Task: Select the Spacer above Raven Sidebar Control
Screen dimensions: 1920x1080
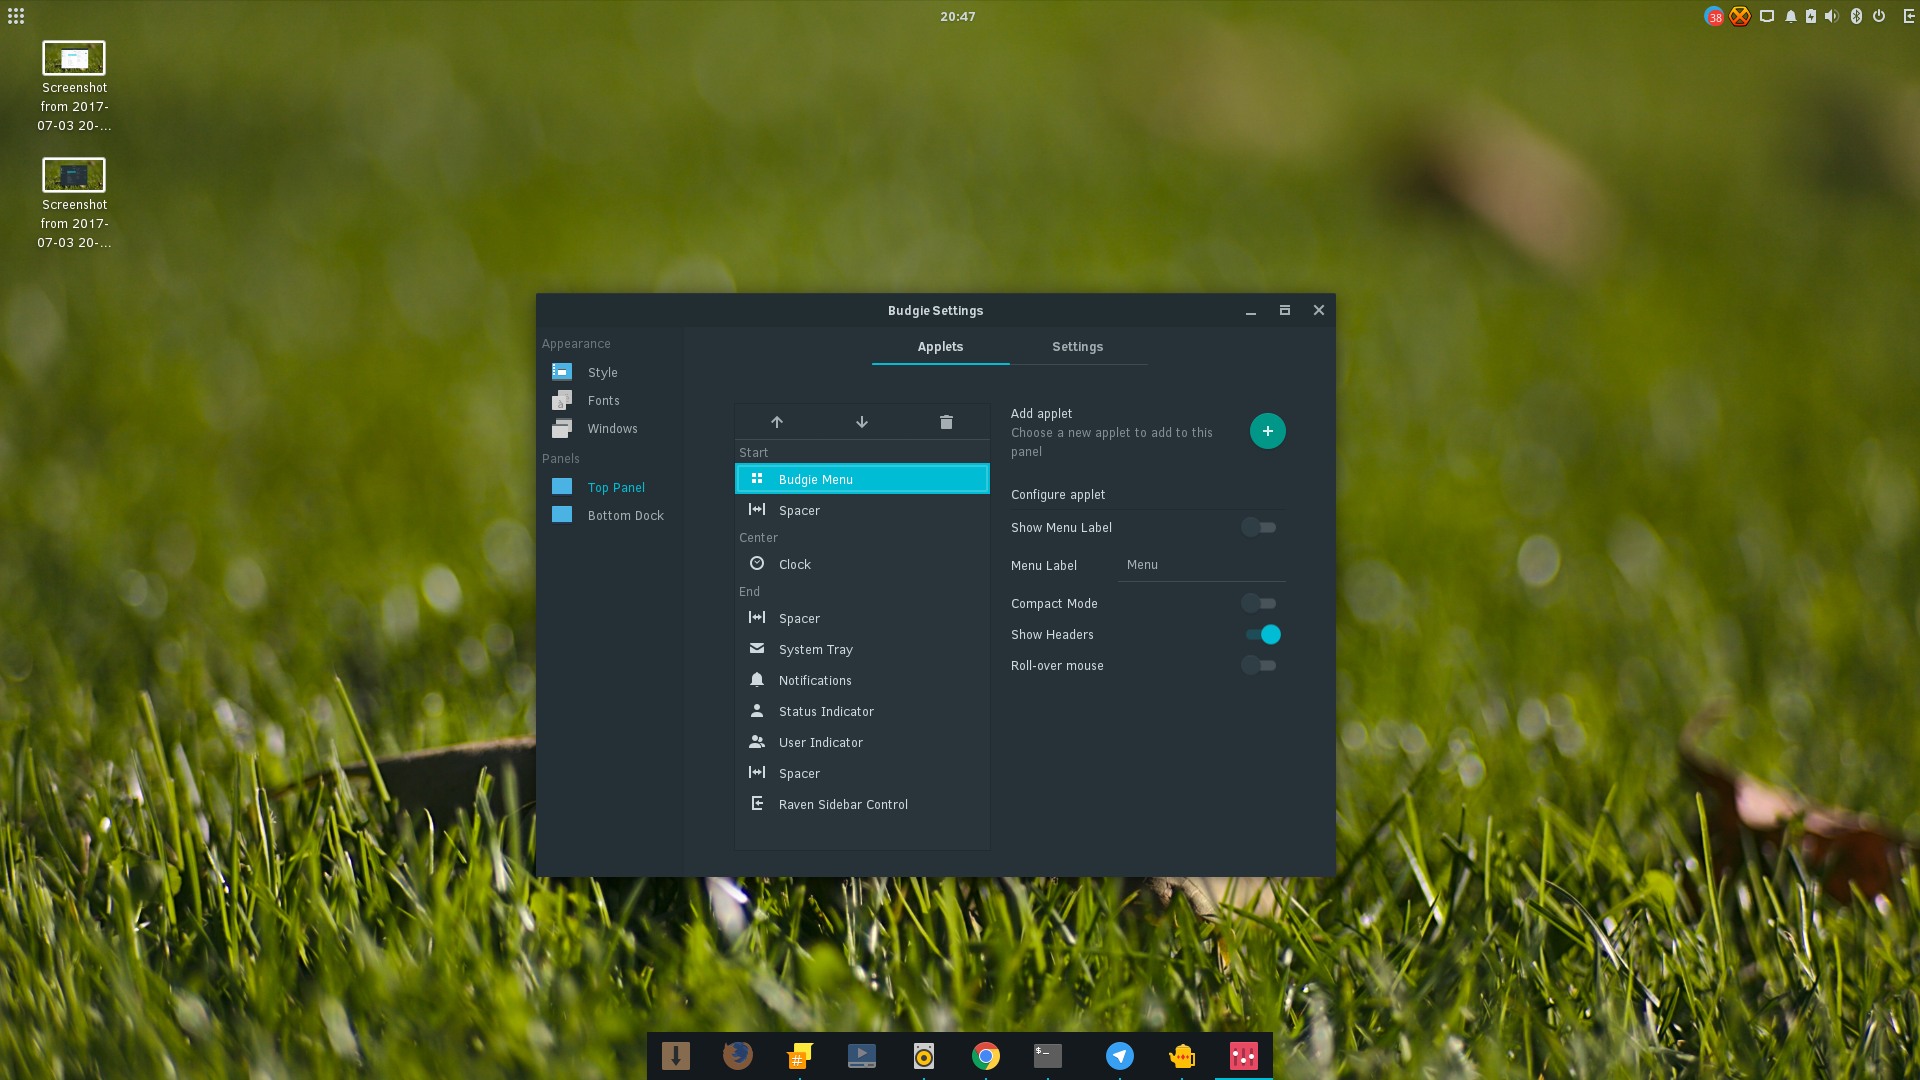Action: click(x=862, y=773)
